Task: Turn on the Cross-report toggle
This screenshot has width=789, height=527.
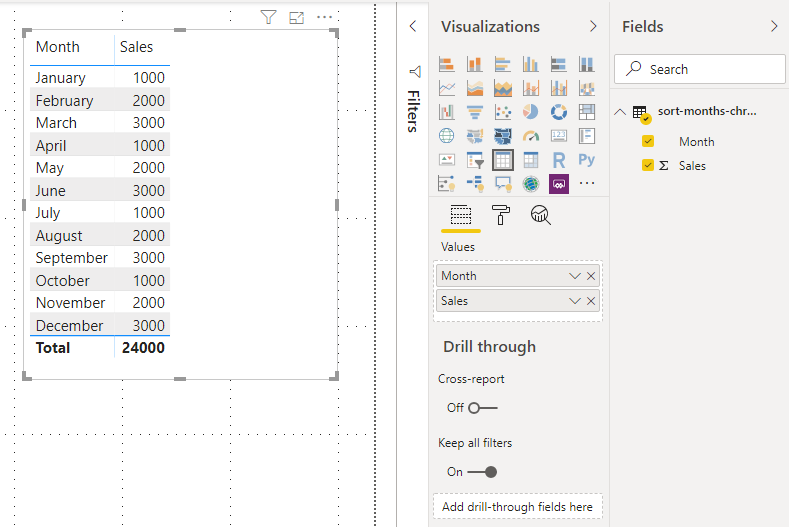Action: point(482,408)
